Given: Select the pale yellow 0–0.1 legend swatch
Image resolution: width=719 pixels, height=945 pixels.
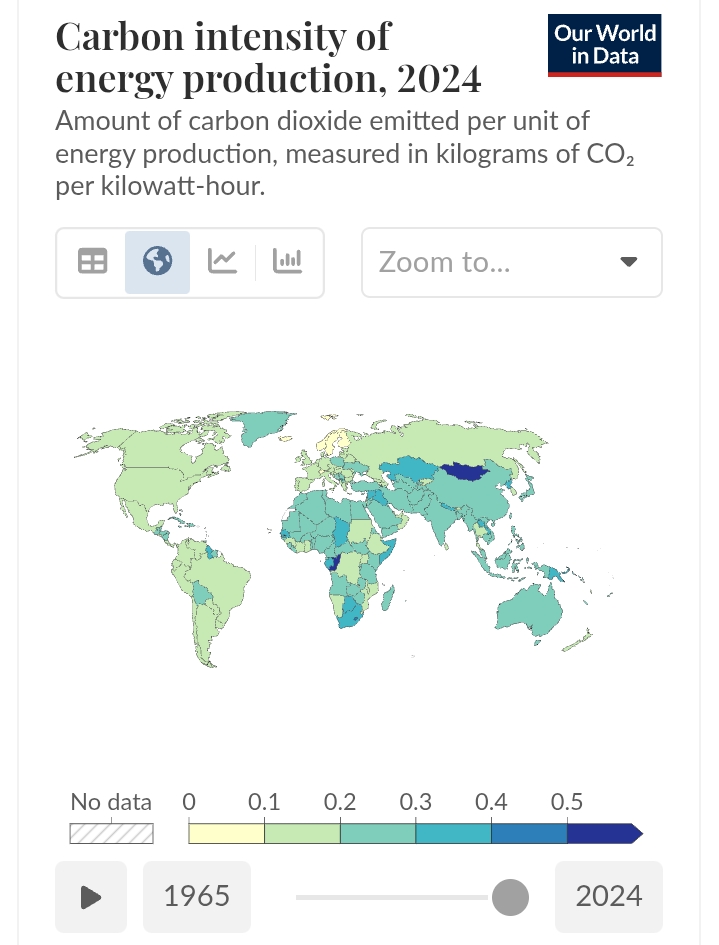Looking at the screenshot, I should 226,833.
